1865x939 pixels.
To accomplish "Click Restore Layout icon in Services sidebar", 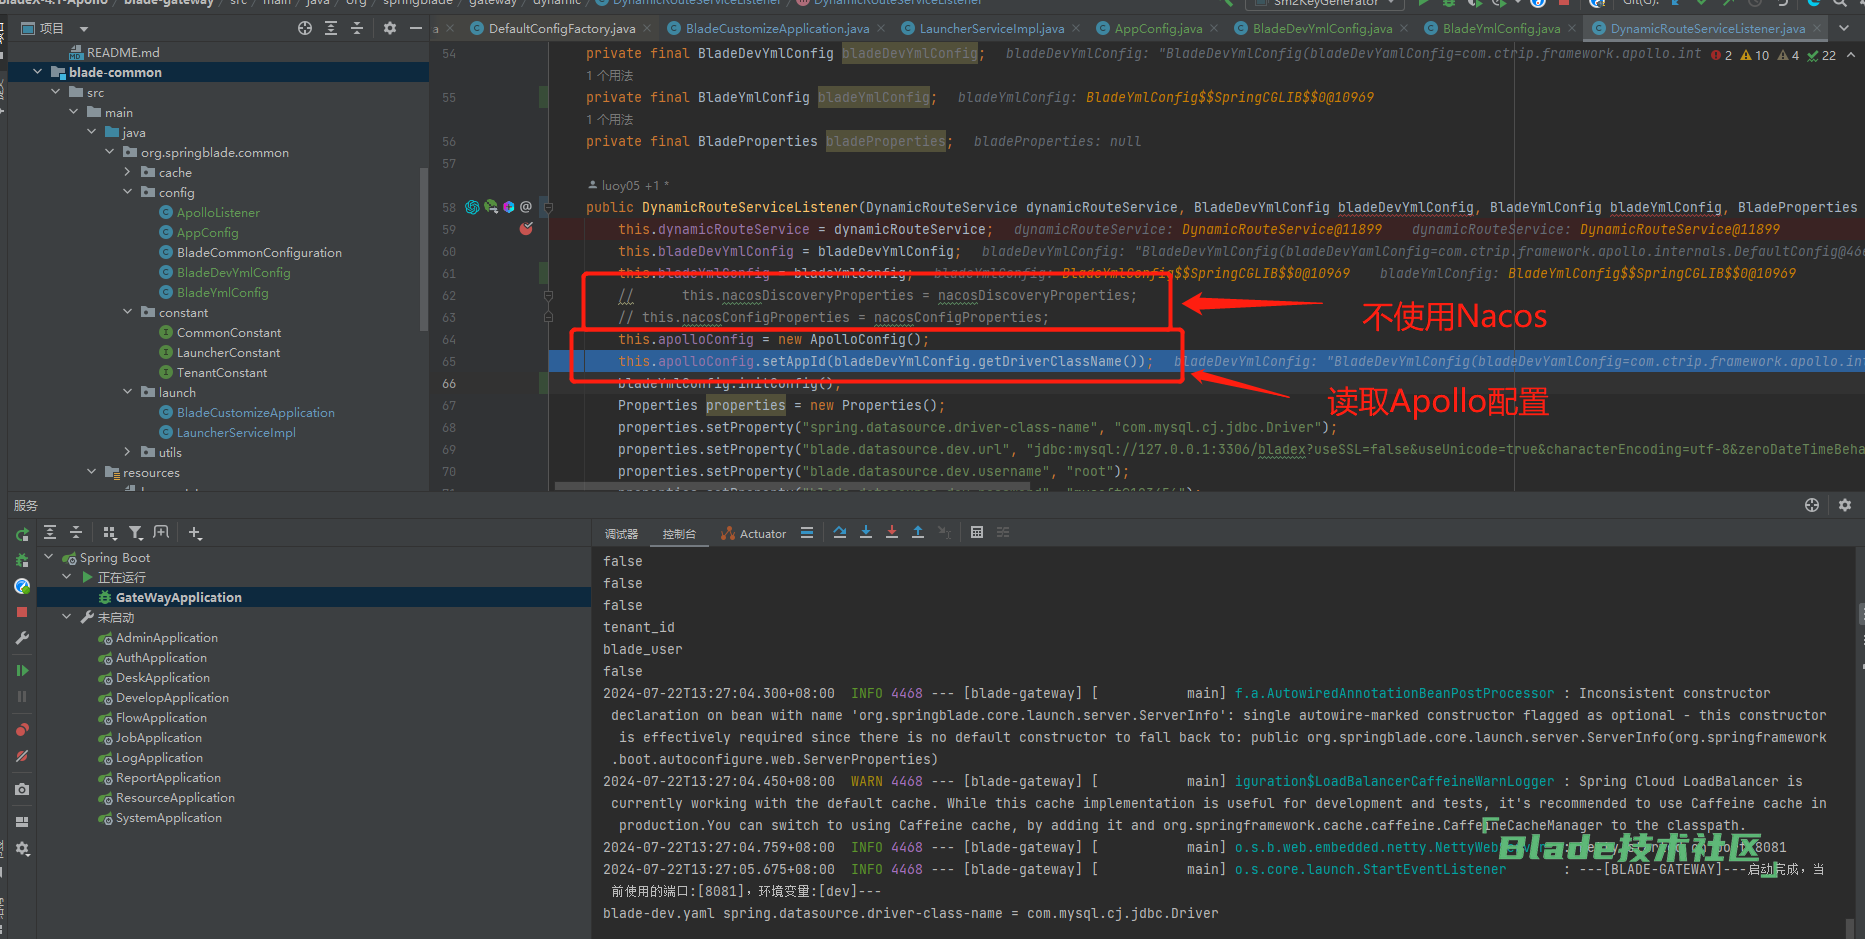I will click(x=22, y=821).
